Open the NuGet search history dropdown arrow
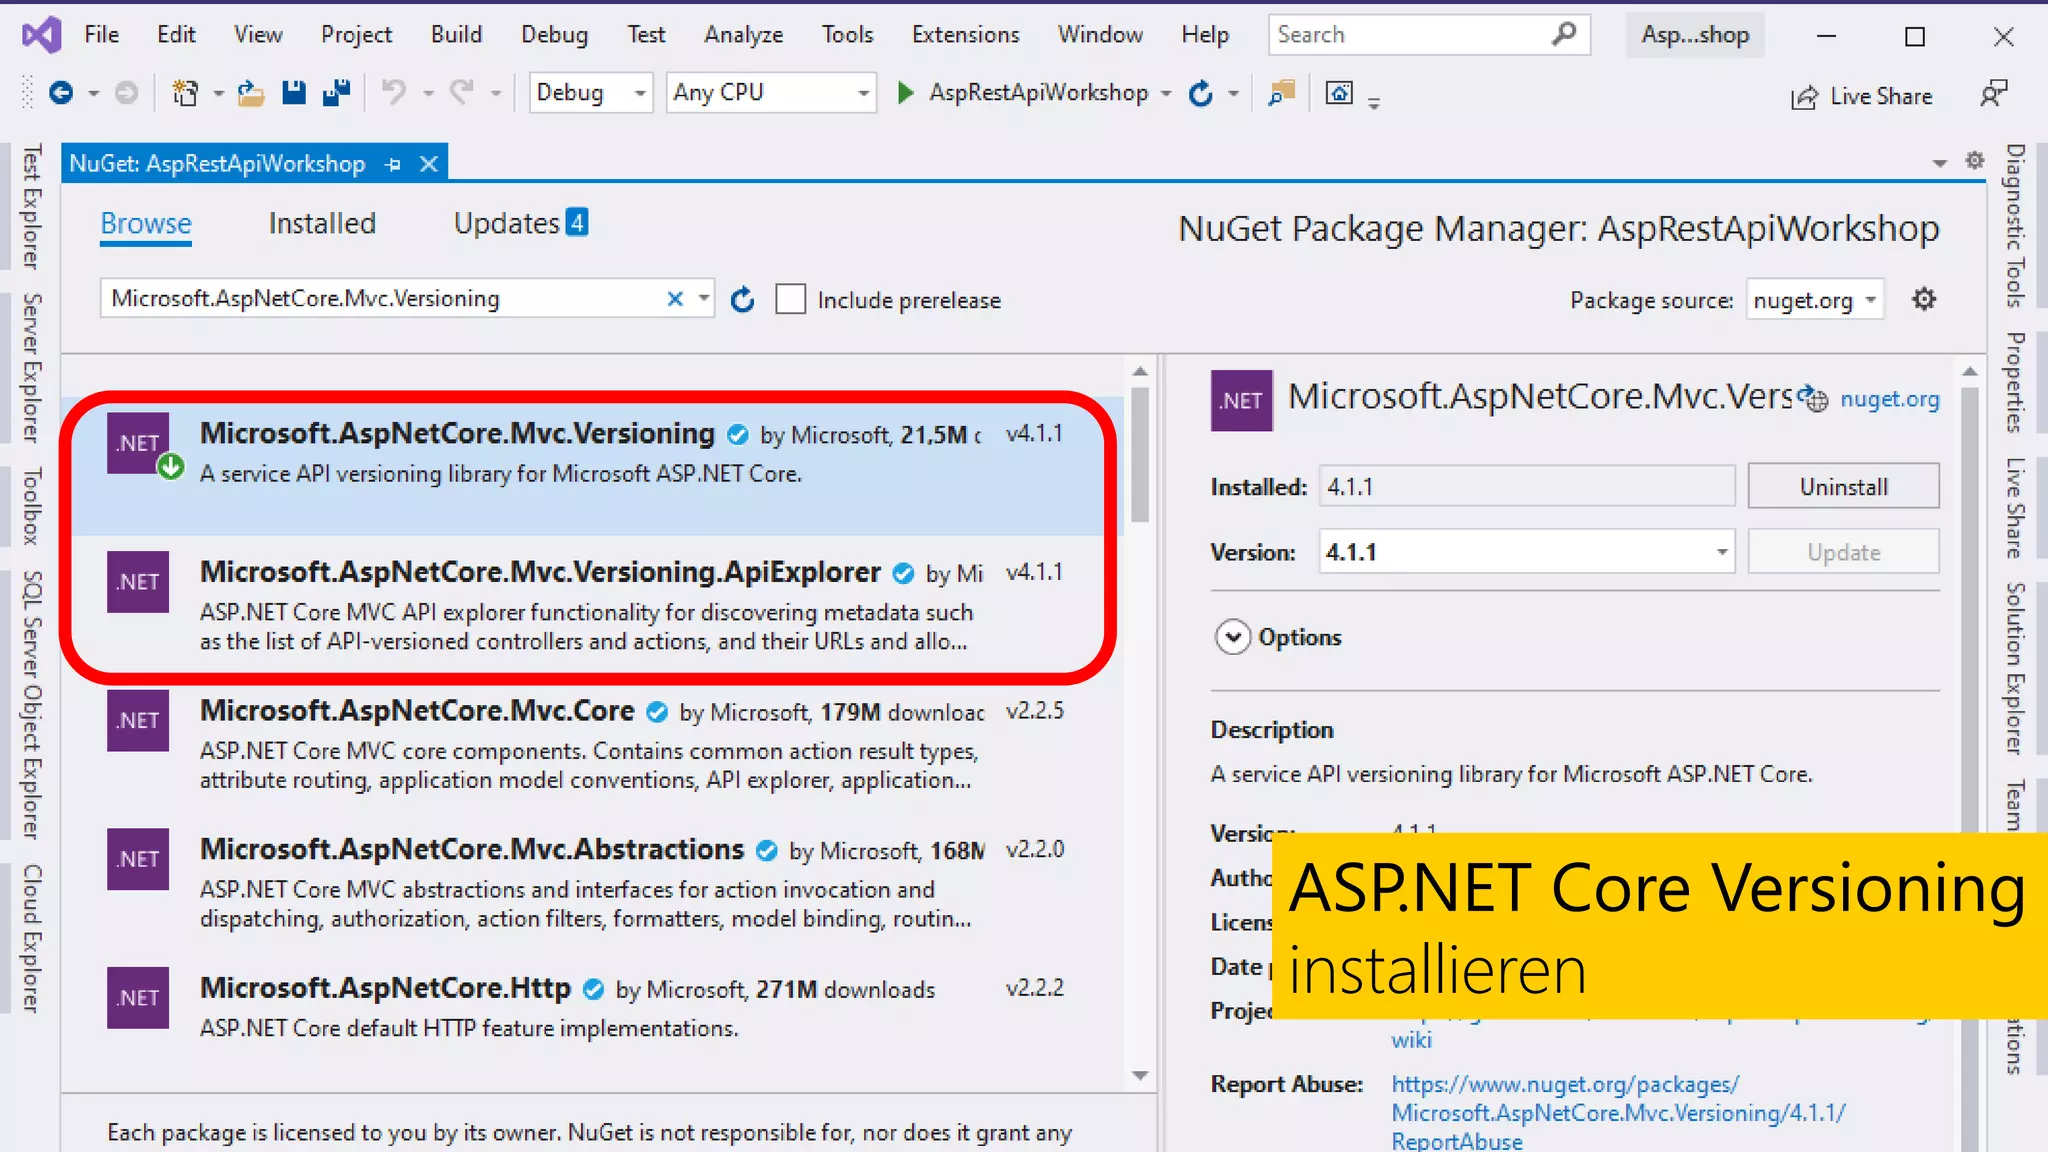Viewport: 2048px width, 1152px height. tap(703, 298)
